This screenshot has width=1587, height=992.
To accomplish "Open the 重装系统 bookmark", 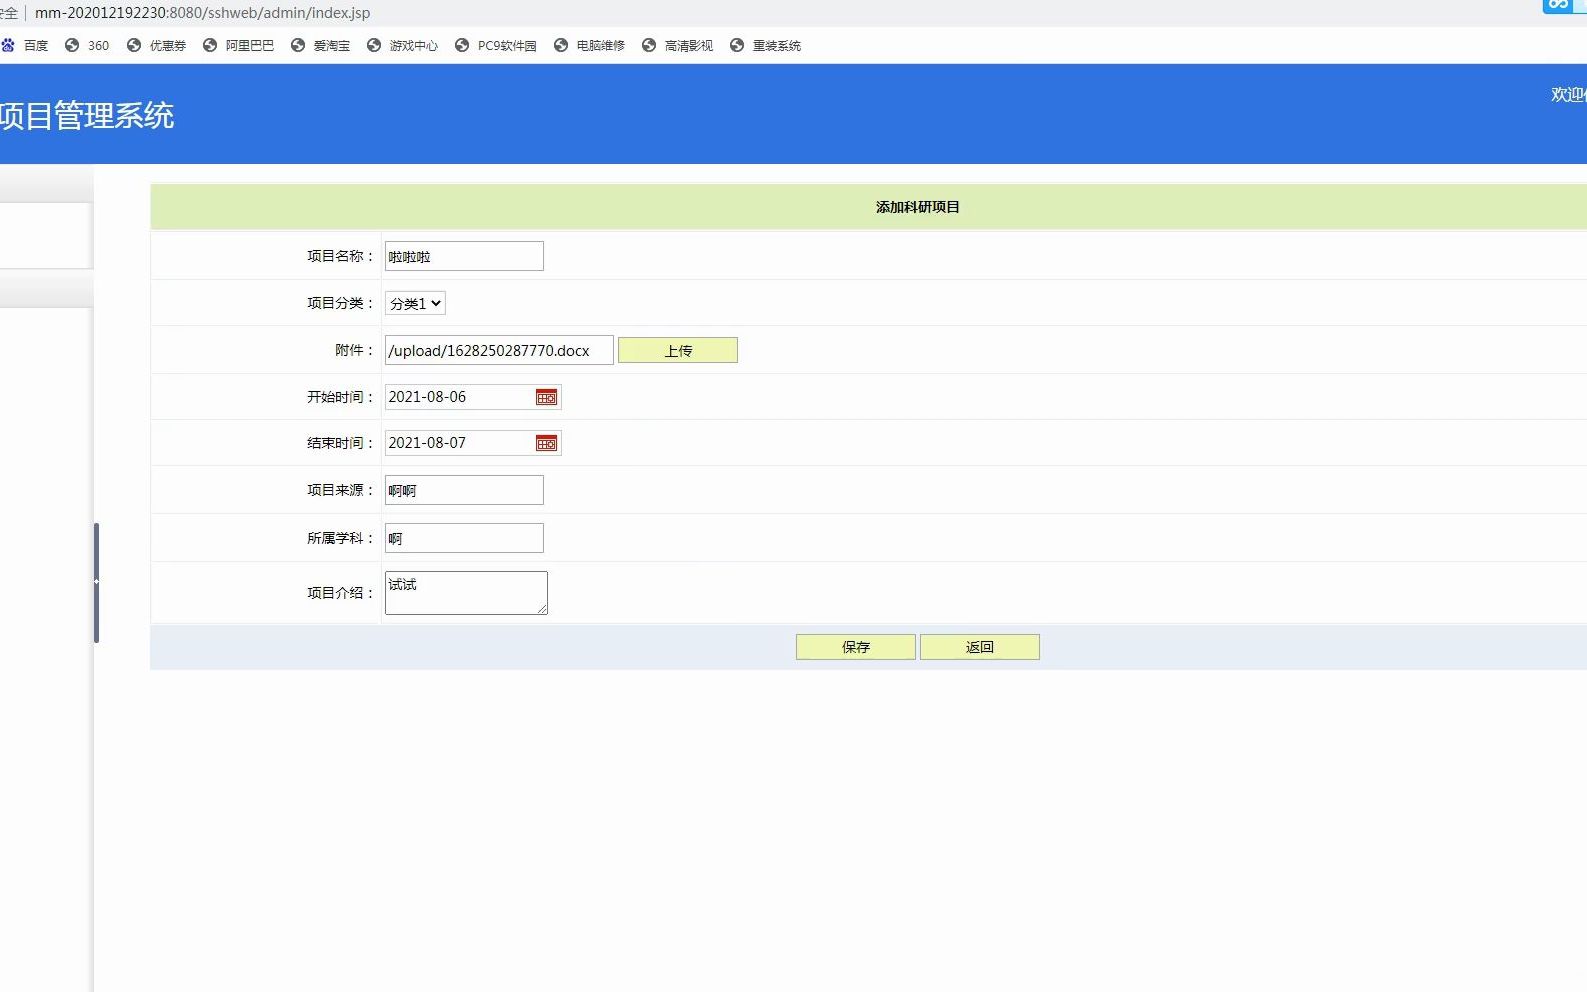I will [765, 45].
